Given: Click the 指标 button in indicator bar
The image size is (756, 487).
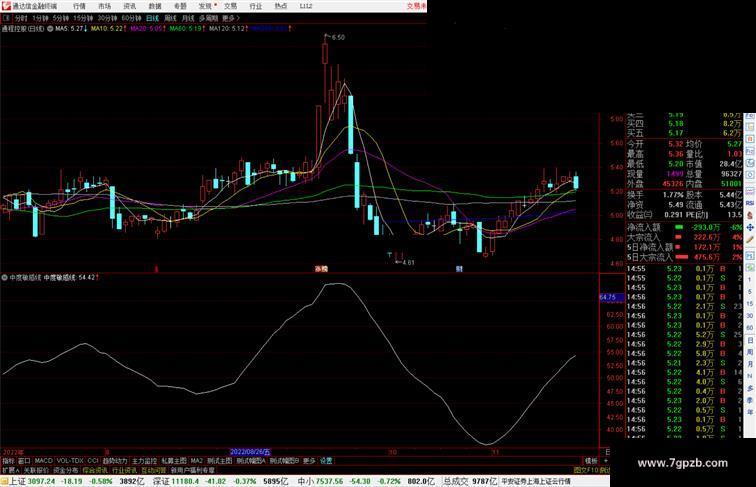Looking at the screenshot, I should [x=8, y=461].
